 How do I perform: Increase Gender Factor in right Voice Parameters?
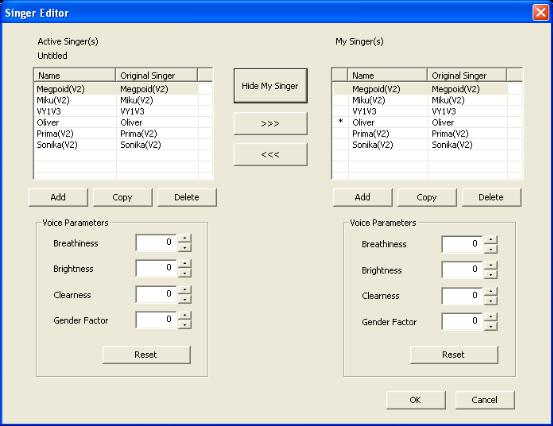[x=491, y=317]
